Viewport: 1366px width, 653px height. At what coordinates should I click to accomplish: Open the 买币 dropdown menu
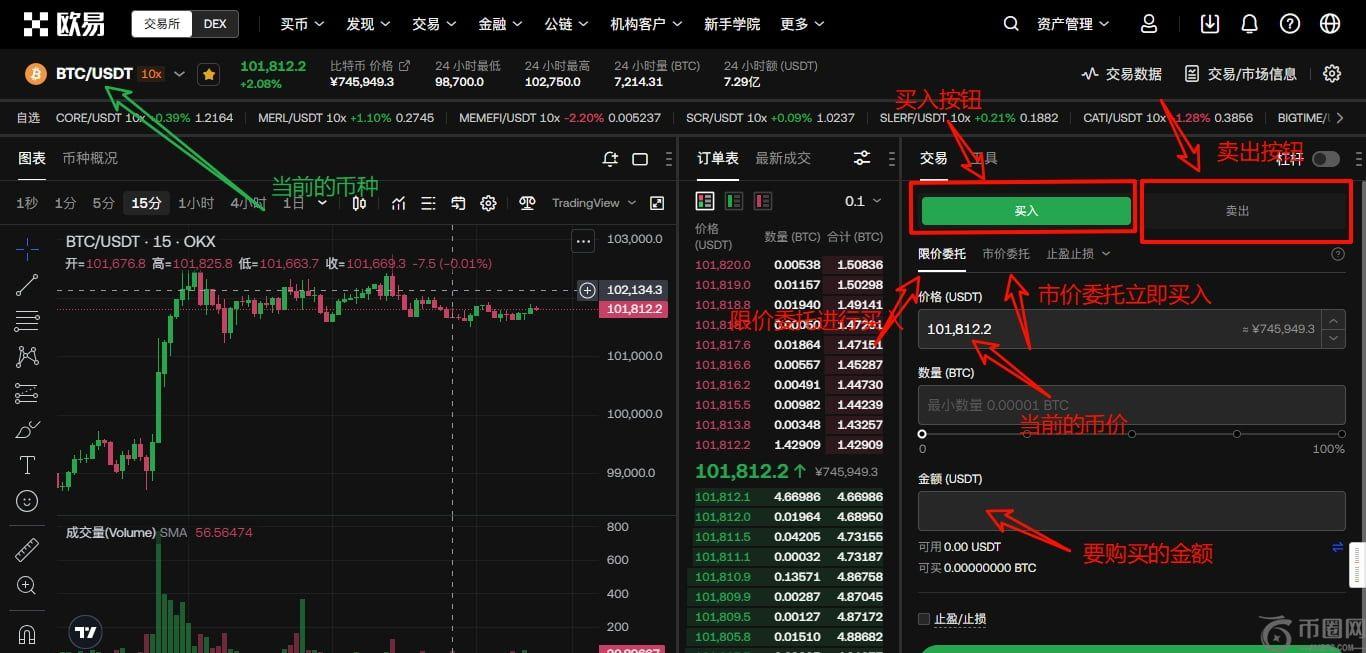(302, 24)
